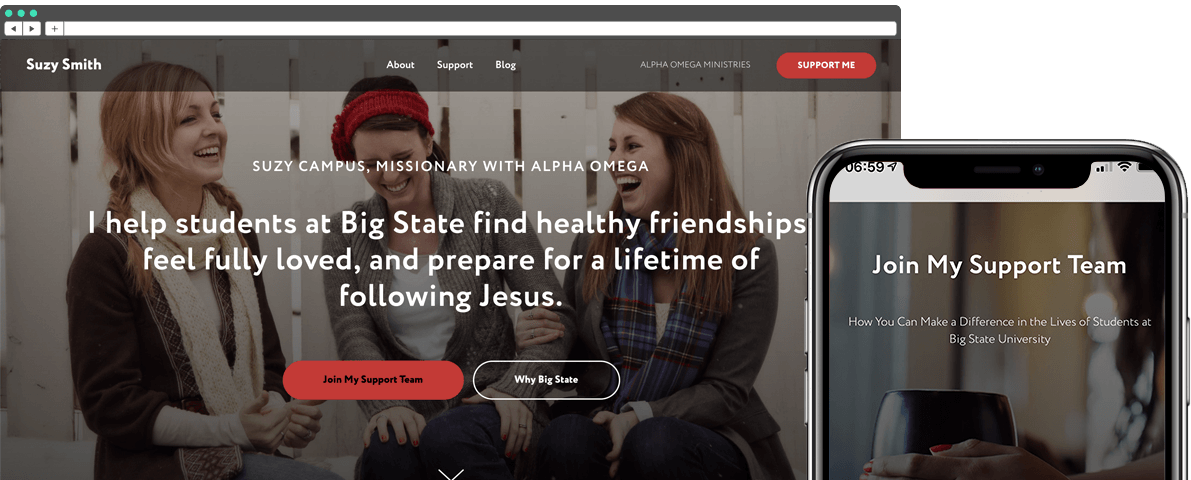This screenshot has height=480, width=1191.
Task: Click Join My Support Team button
Action: click(x=373, y=380)
